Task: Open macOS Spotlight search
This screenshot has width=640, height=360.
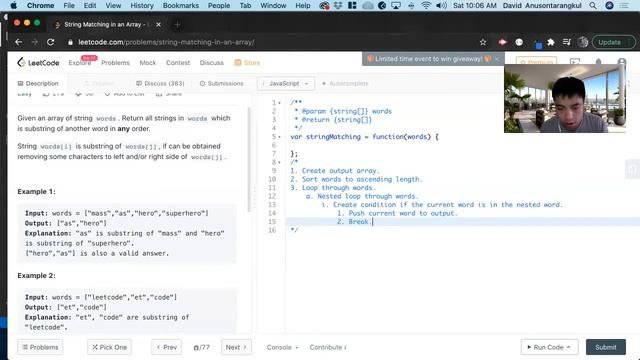Action: (593, 5)
